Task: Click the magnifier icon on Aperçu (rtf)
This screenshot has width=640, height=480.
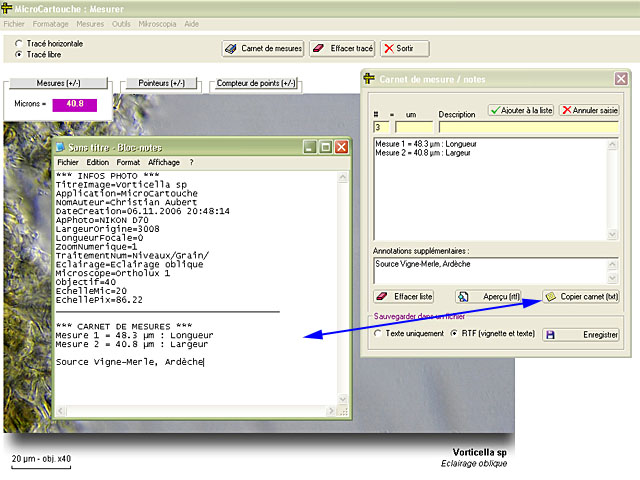Action: [462, 297]
